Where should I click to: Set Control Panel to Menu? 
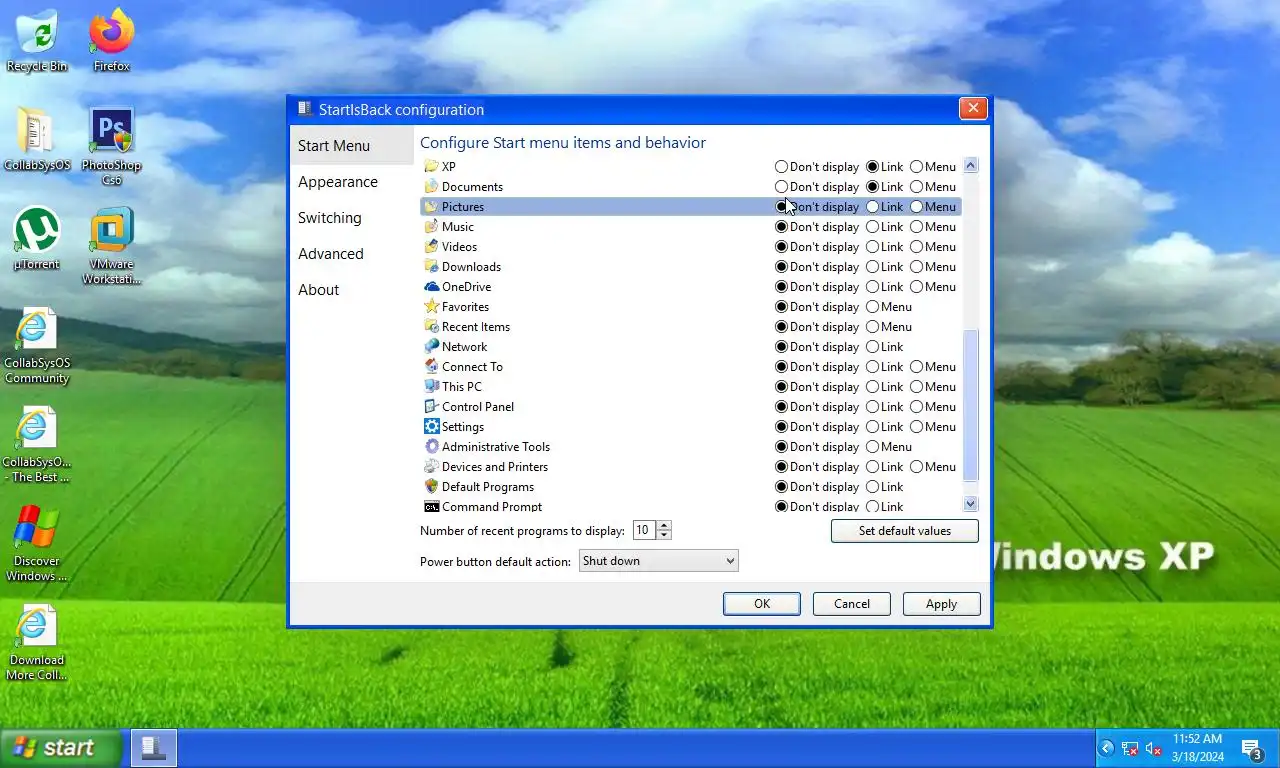(916, 407)
